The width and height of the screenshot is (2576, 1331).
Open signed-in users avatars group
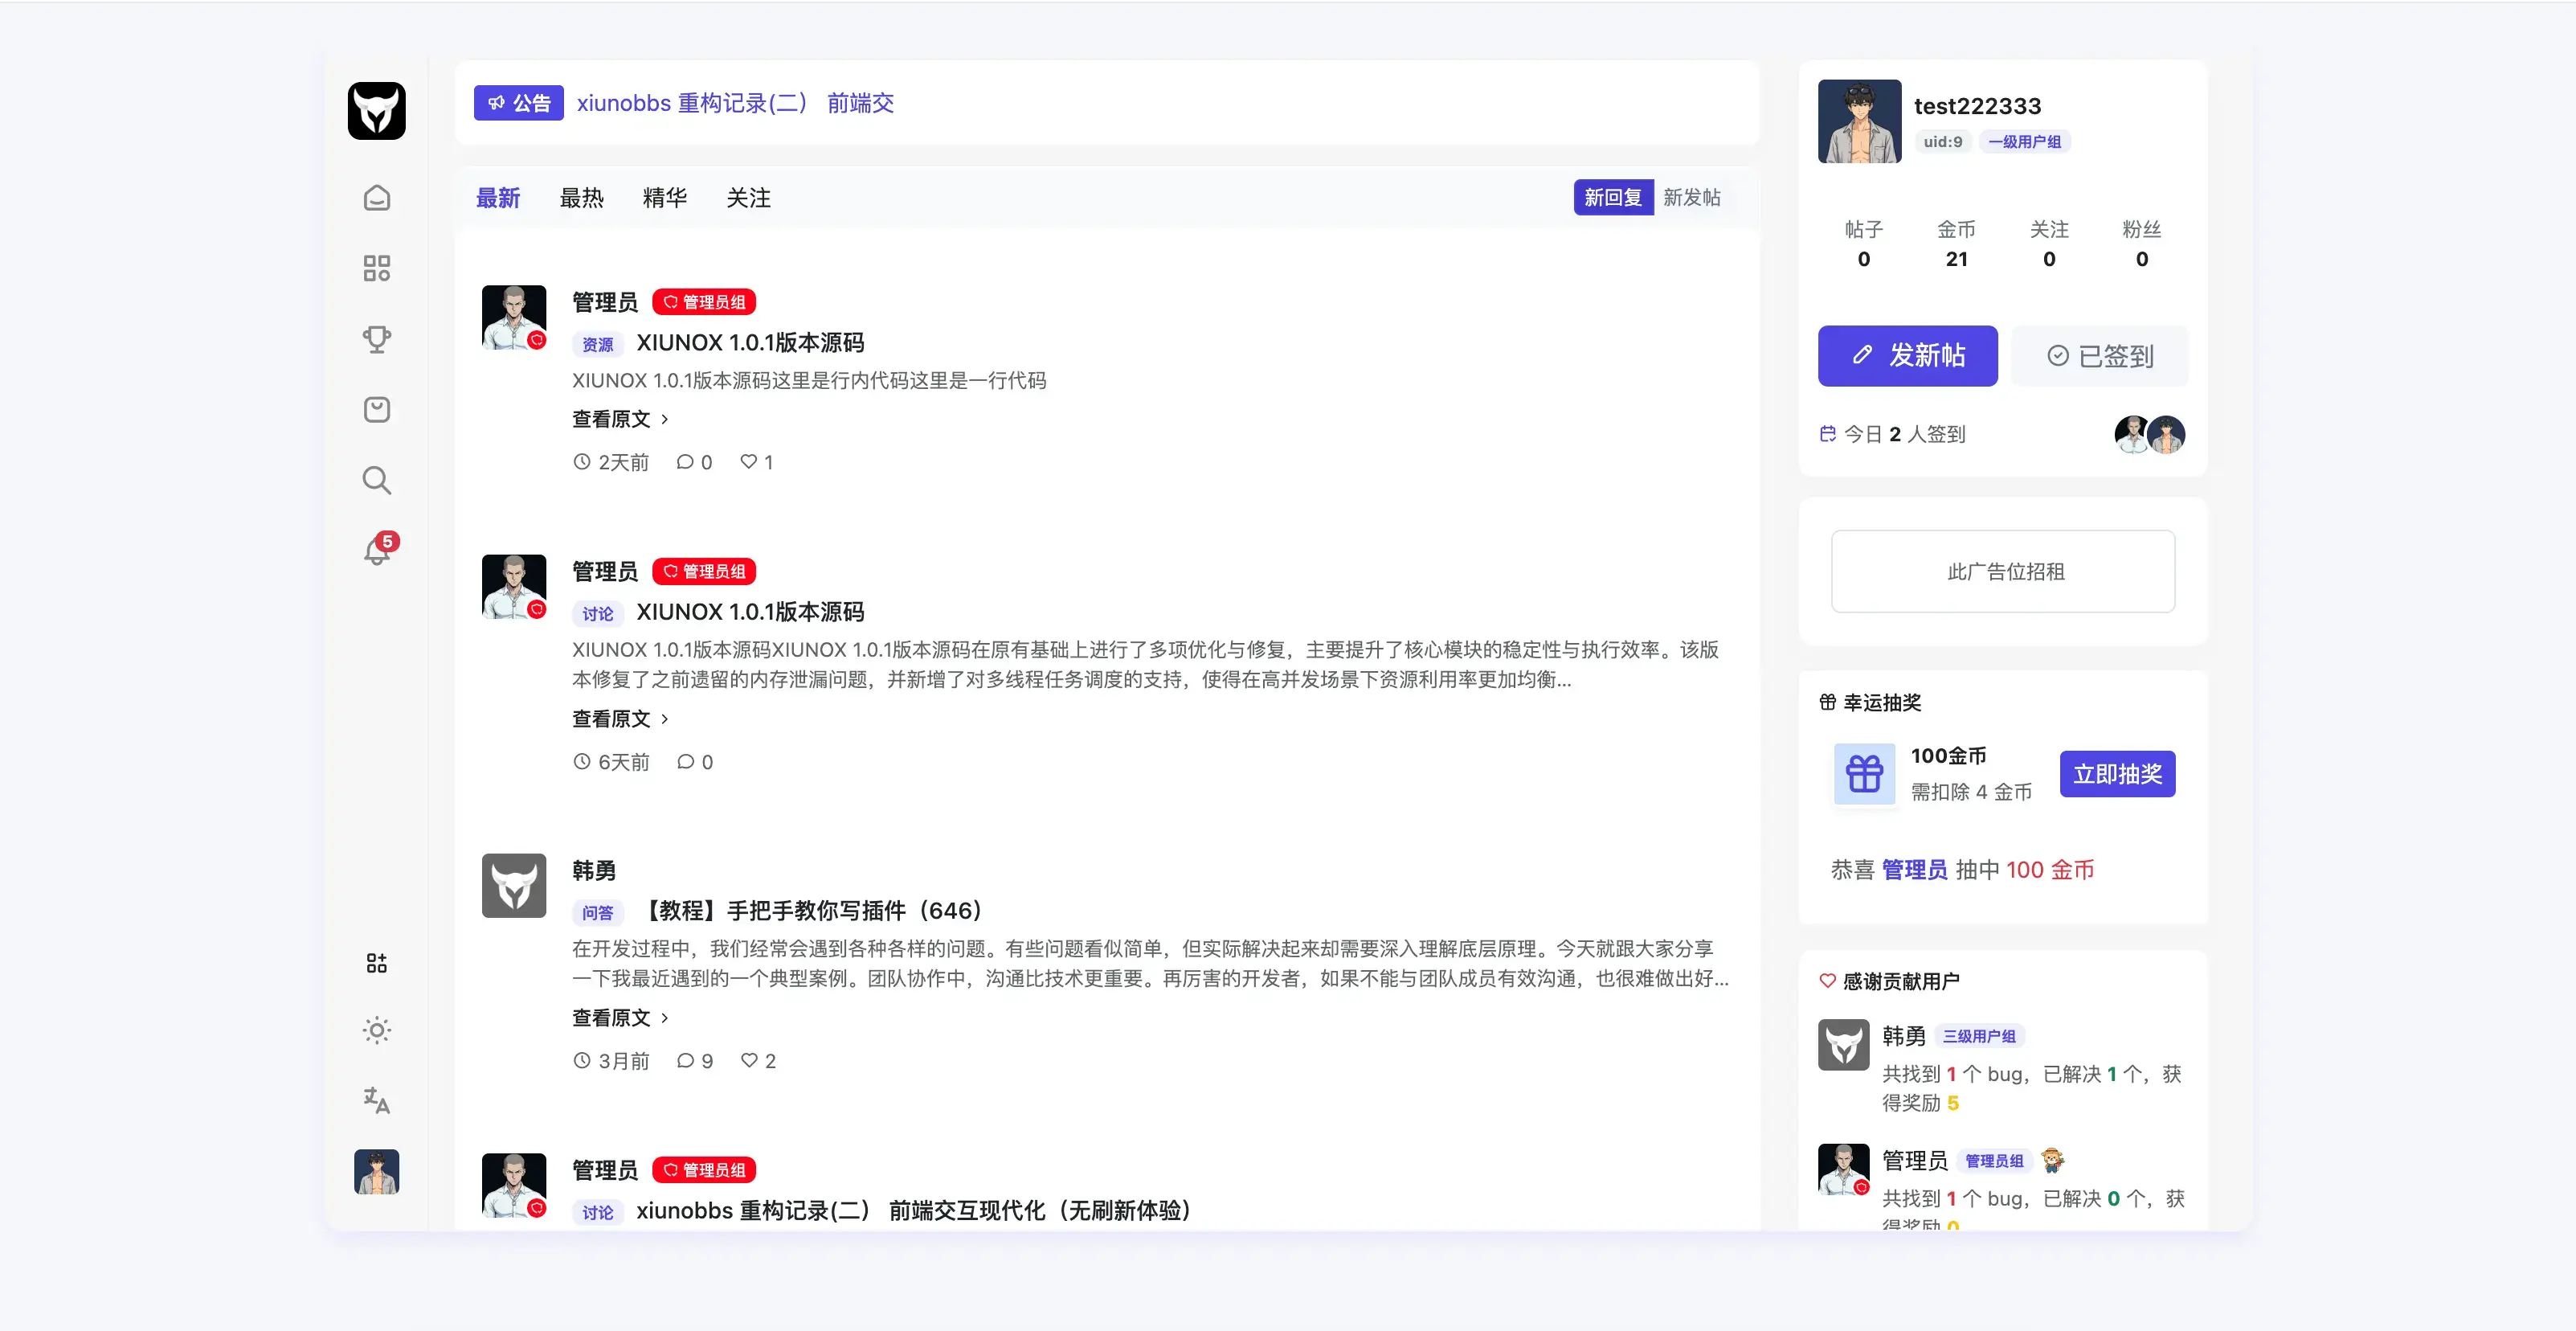(2149, 435)
